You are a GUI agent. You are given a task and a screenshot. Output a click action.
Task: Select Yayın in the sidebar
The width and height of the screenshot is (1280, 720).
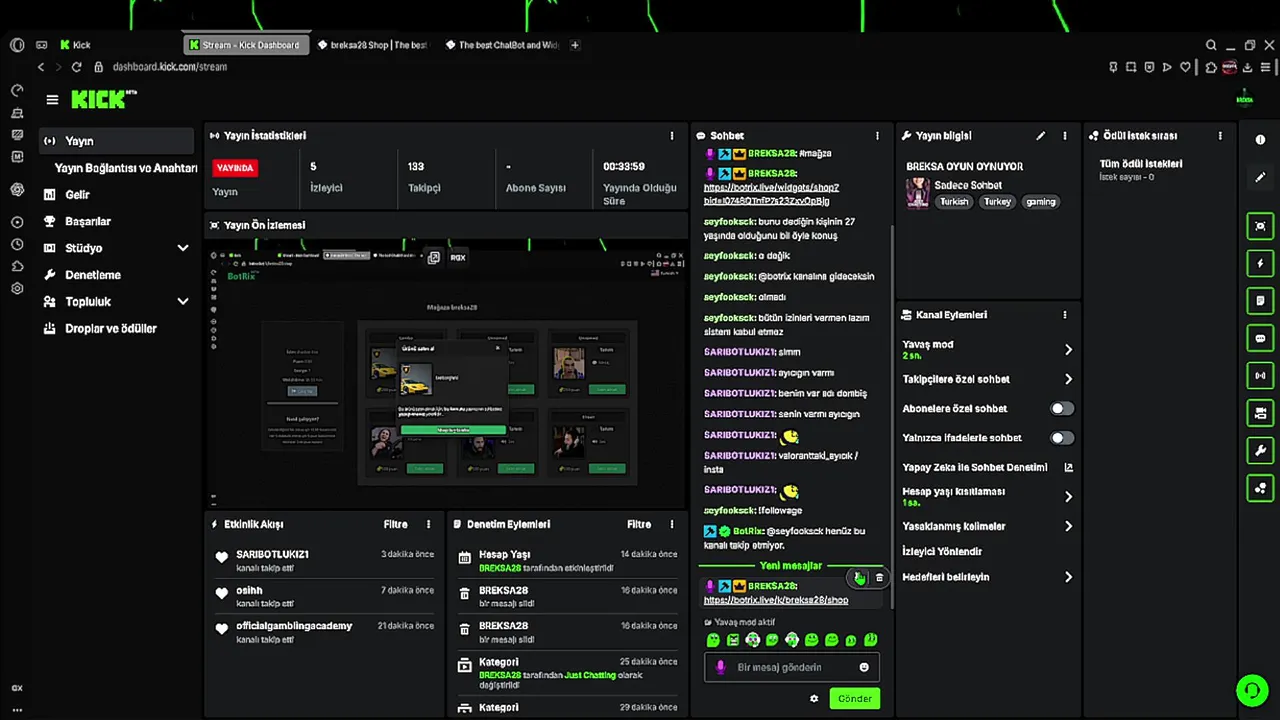click(x=117, y=141)
